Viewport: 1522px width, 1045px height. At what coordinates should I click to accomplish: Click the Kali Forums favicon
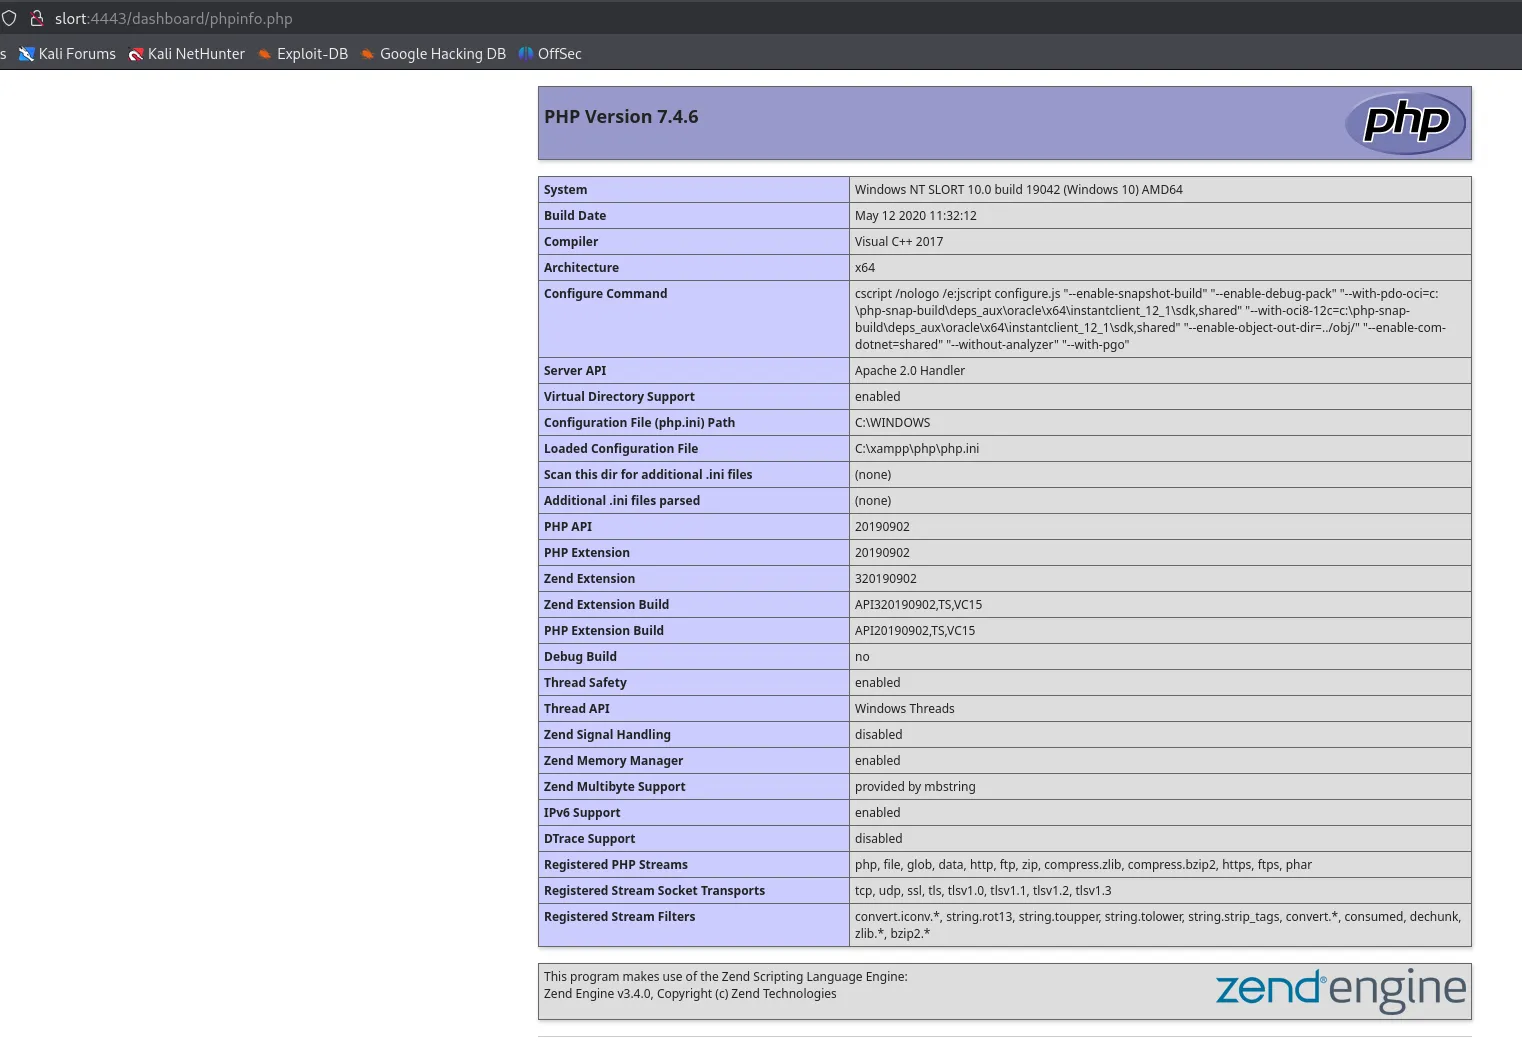click(27, 54)
